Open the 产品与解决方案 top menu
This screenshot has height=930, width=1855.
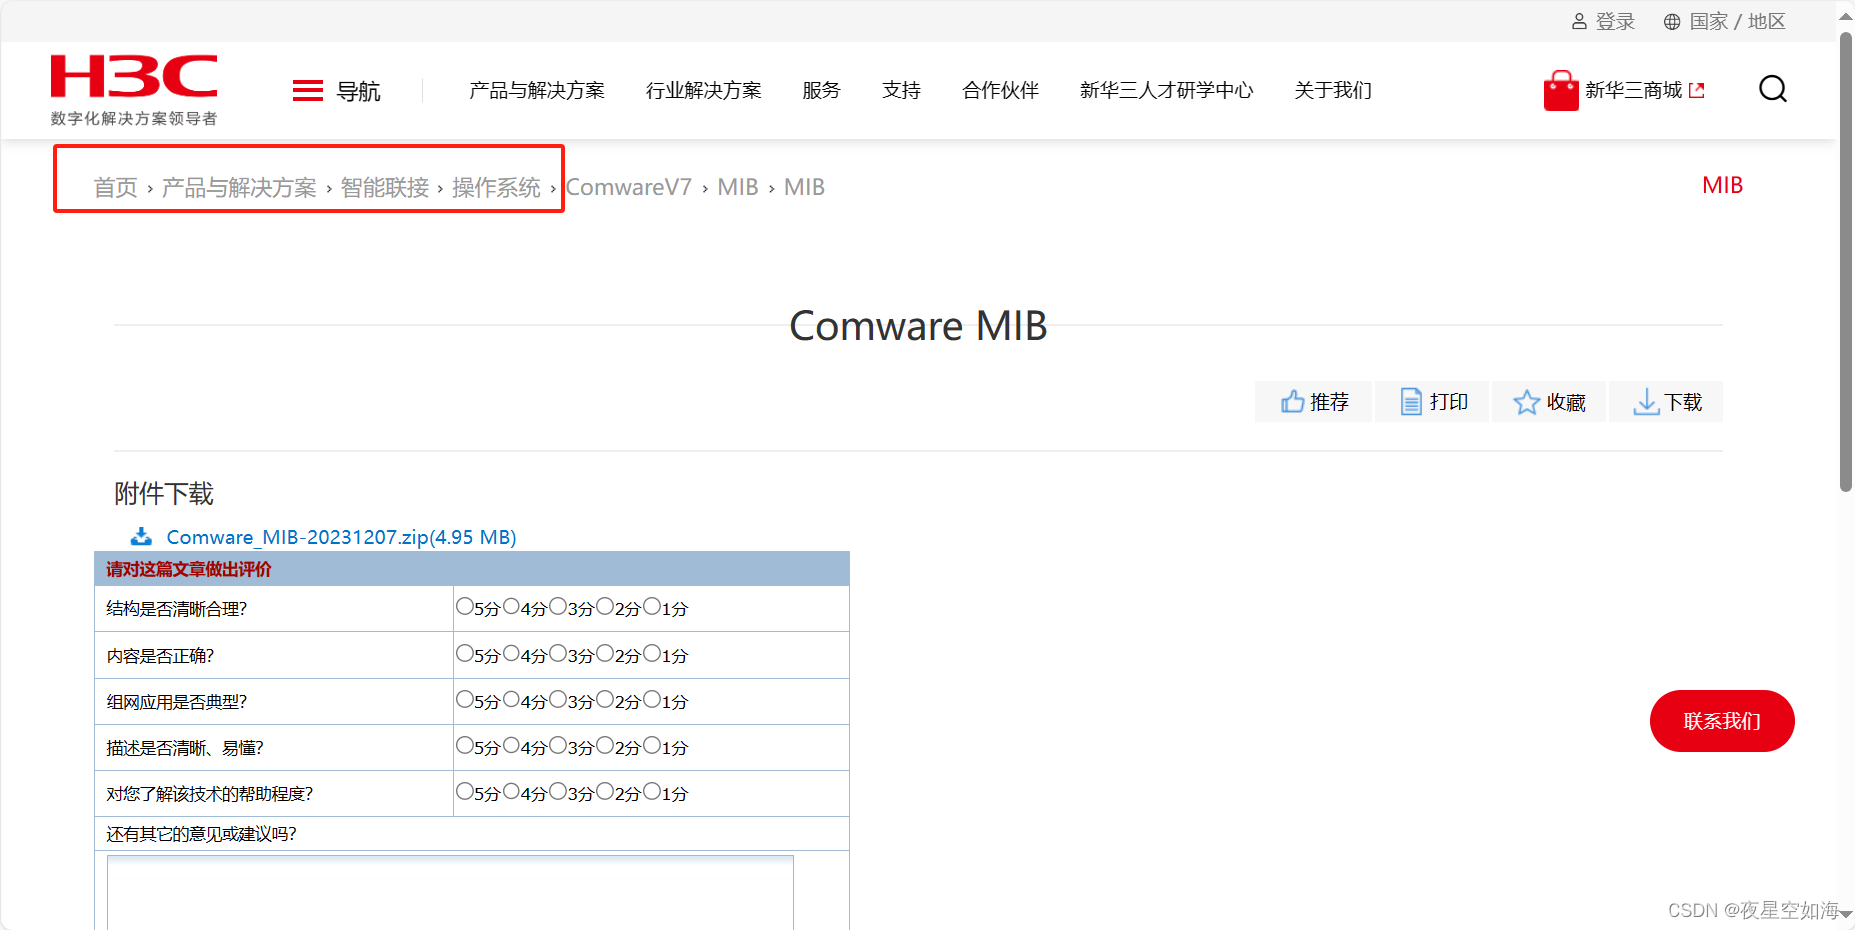point(537,91)
